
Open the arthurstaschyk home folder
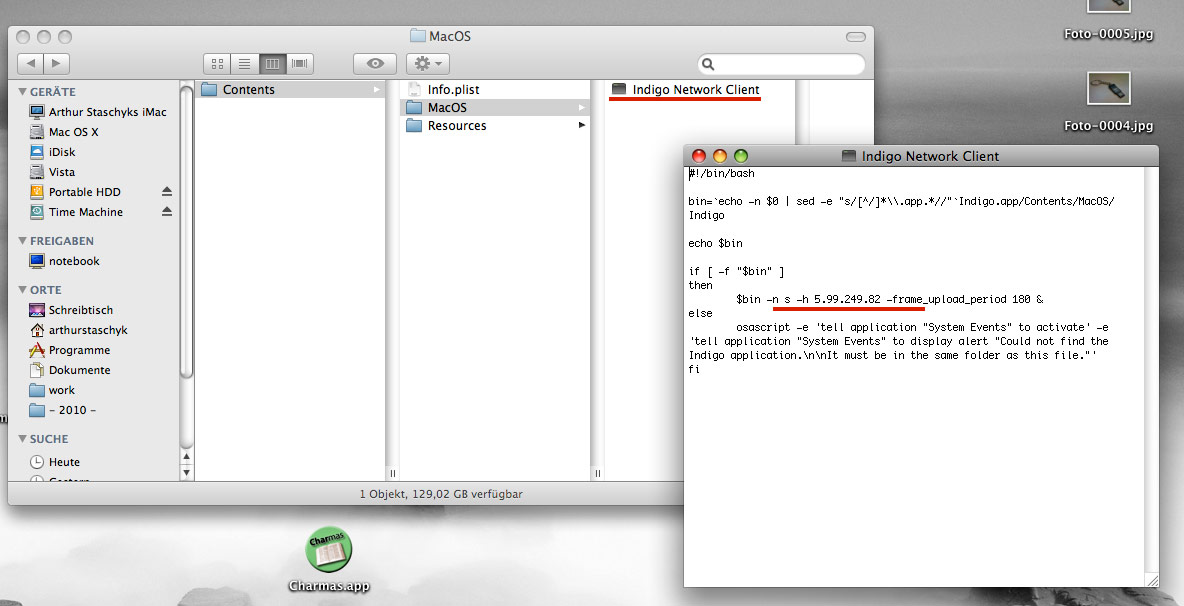[79, 330]
